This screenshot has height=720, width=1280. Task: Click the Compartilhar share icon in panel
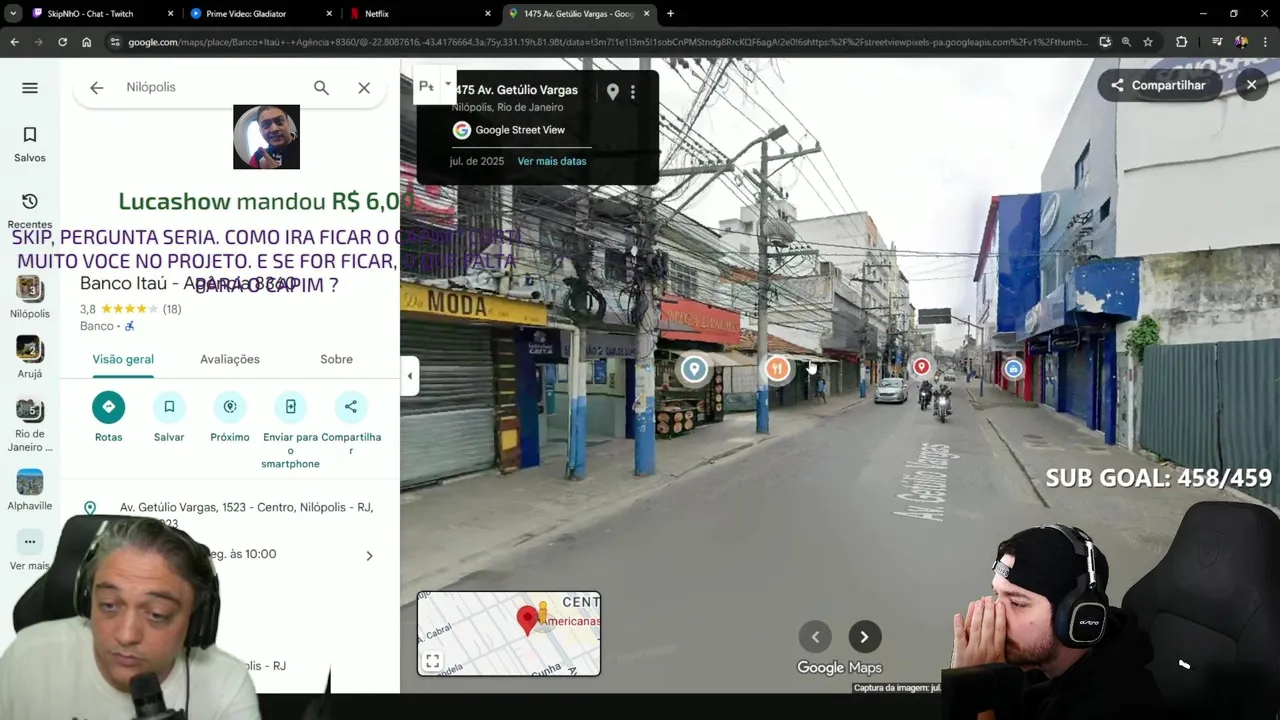[351, 407]
